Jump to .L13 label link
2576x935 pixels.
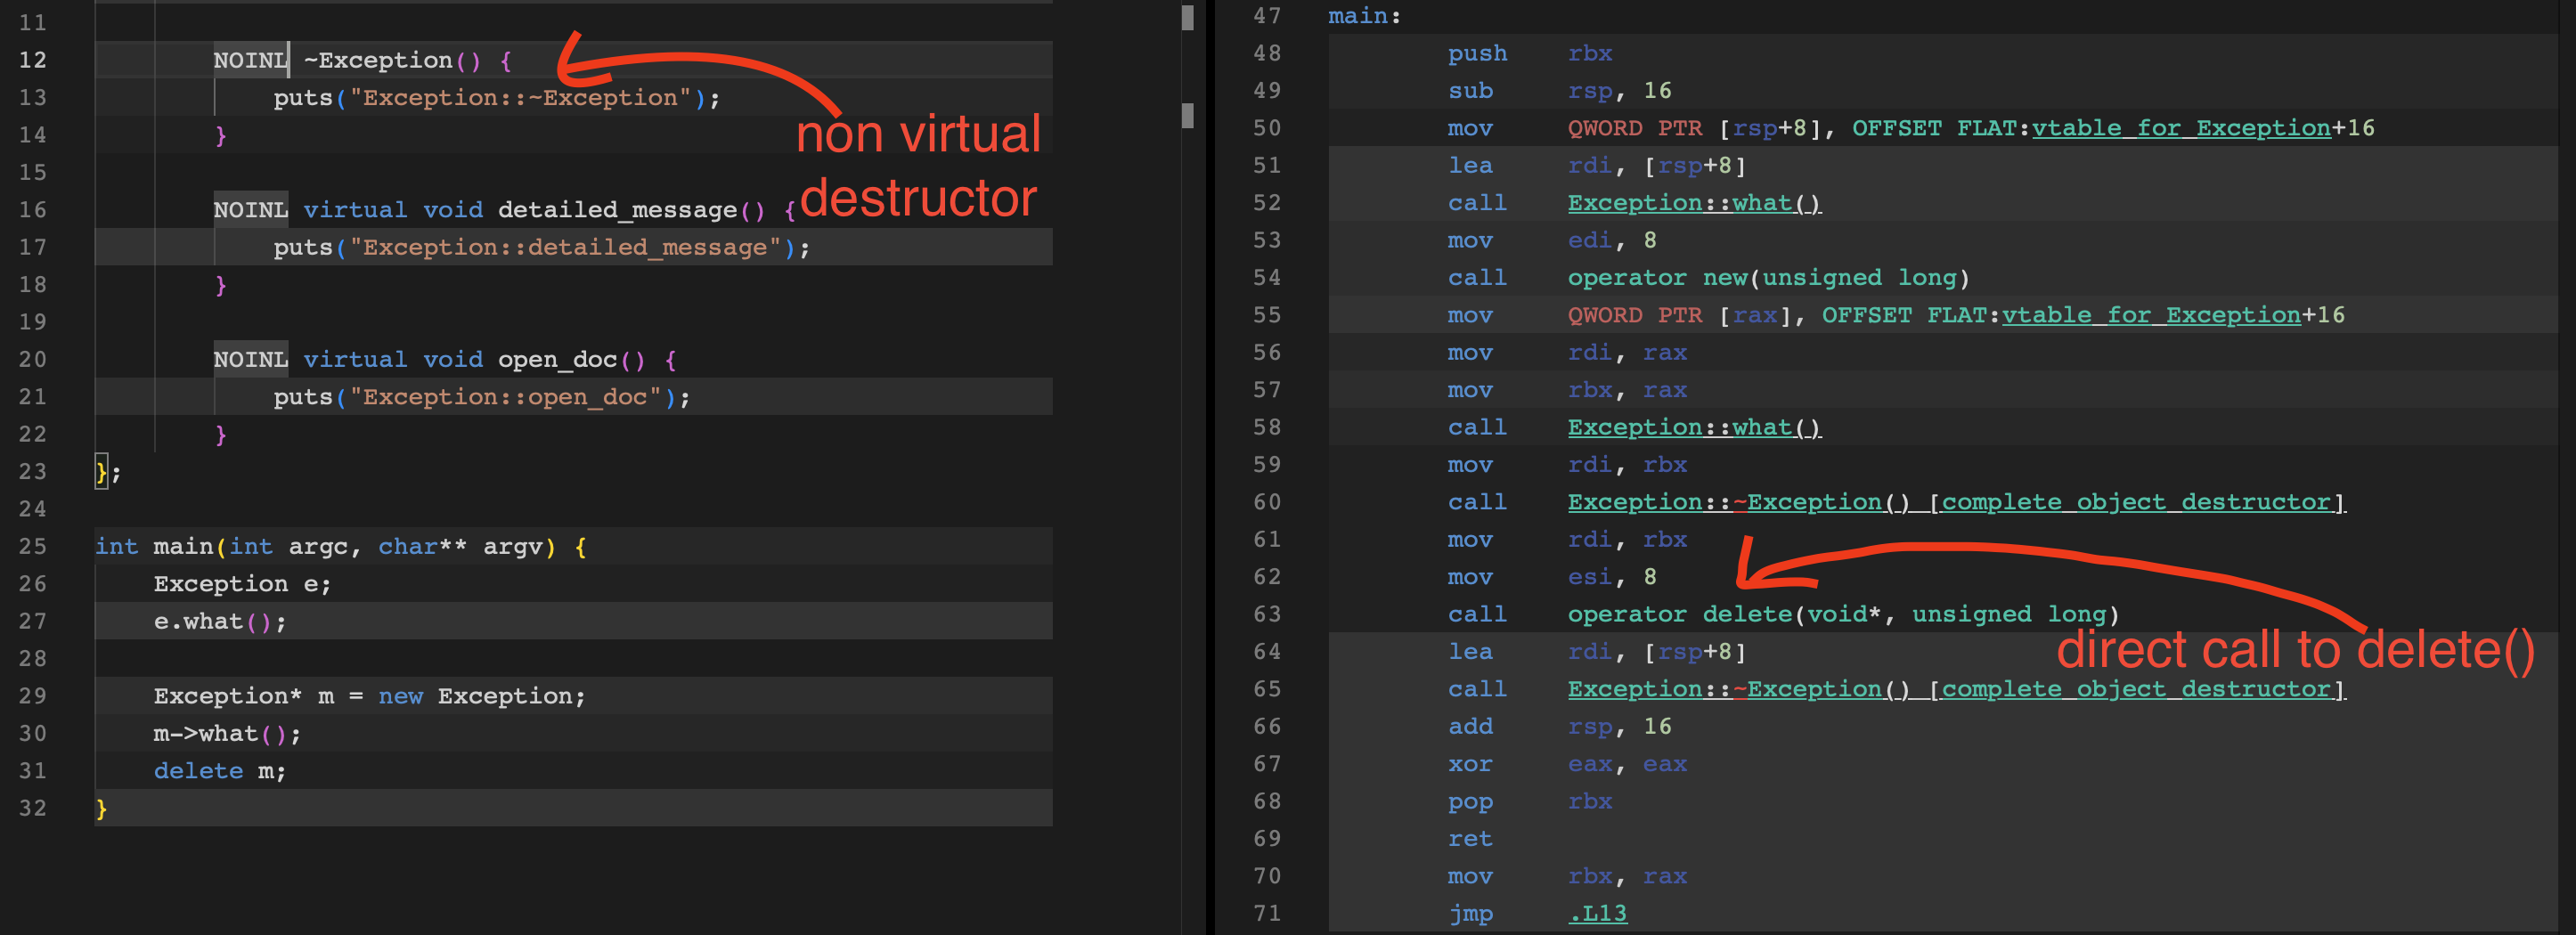click(1597, 913)
